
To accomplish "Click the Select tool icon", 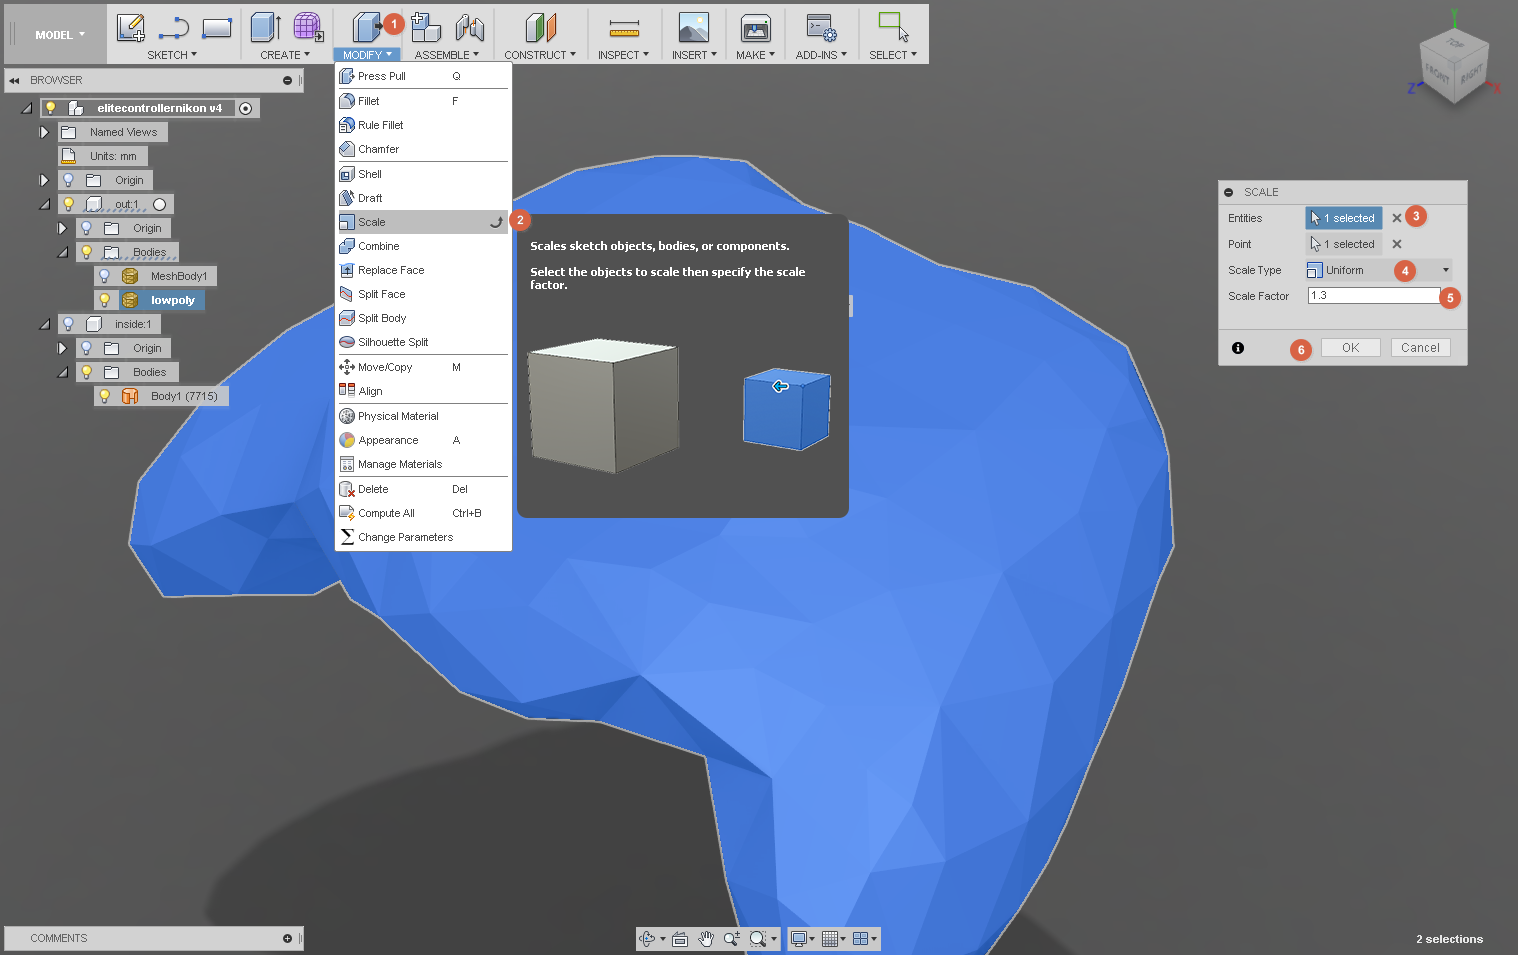I will 893,28.
